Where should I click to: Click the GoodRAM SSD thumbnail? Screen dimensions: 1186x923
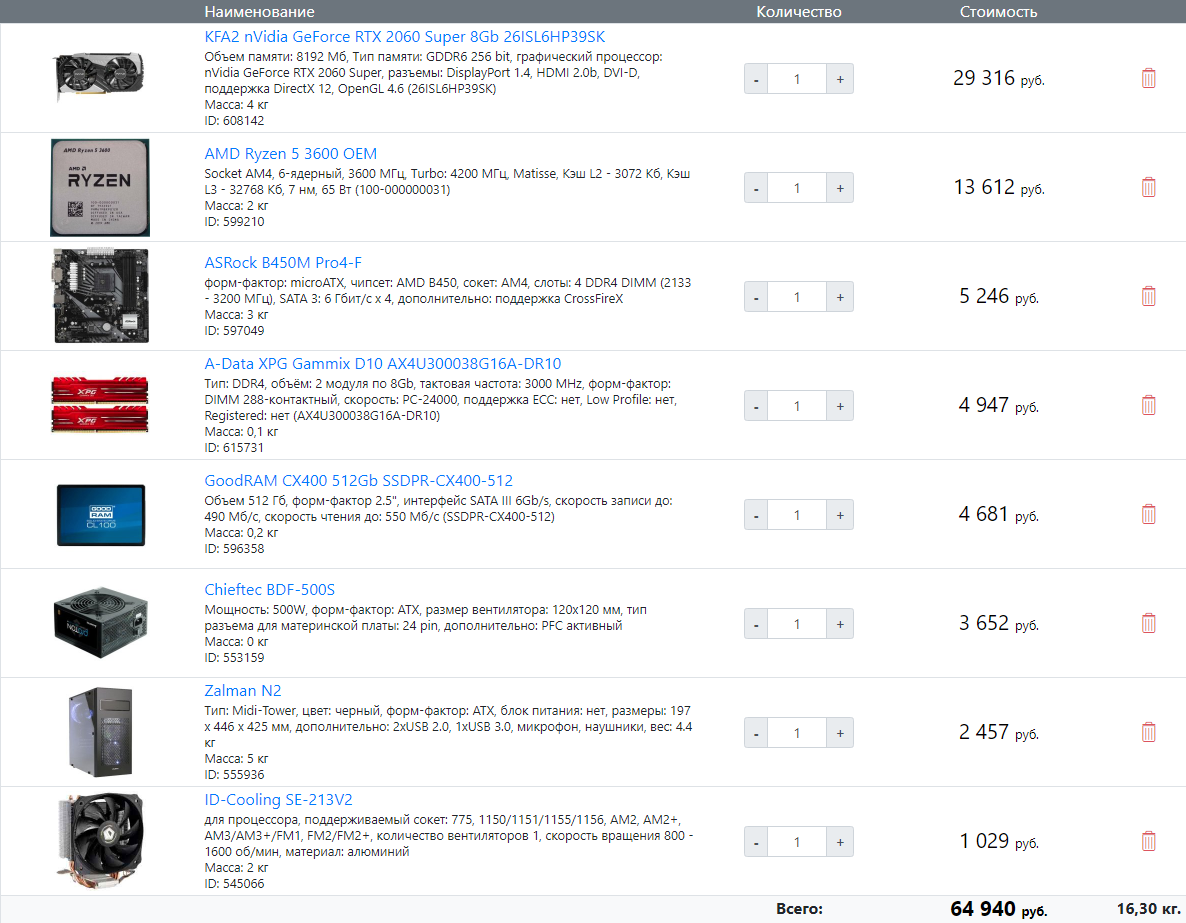(101, 515)
